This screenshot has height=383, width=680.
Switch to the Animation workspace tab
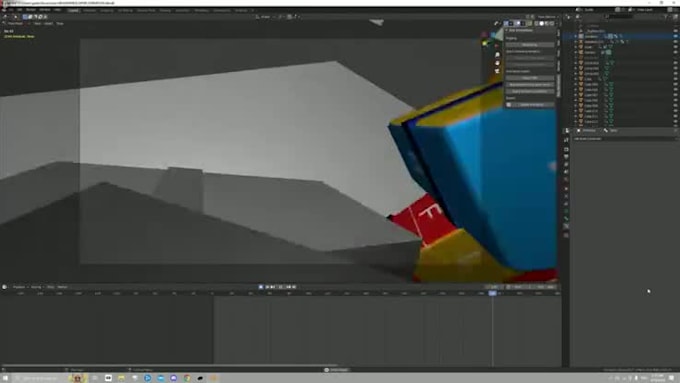pyautogui.click(x=182, y=10)
